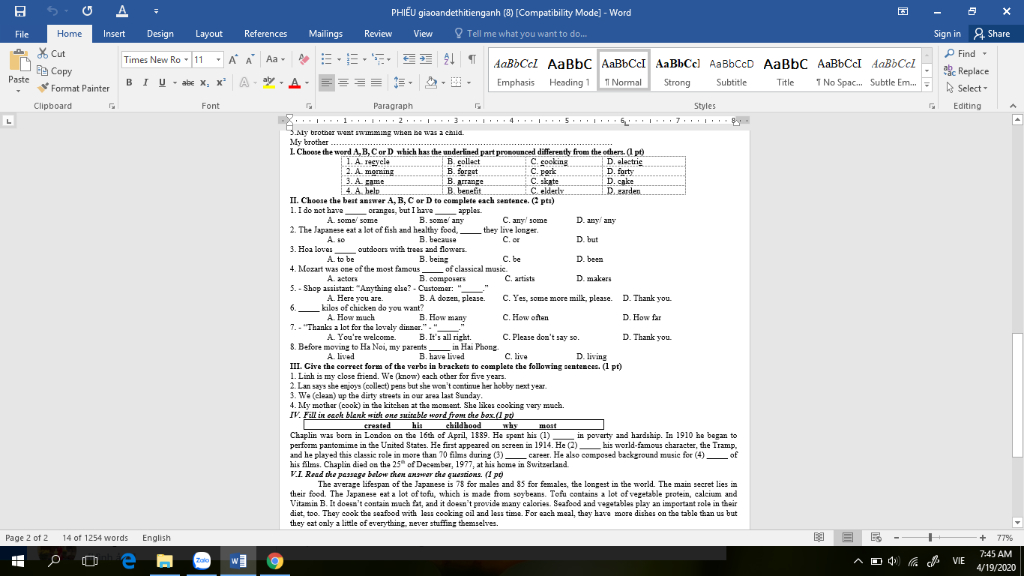Image resolution: width=1024 pixels, height=576 pixels.
Task: Switch to Print Layout view in status bar
Action: coord(848,537)
